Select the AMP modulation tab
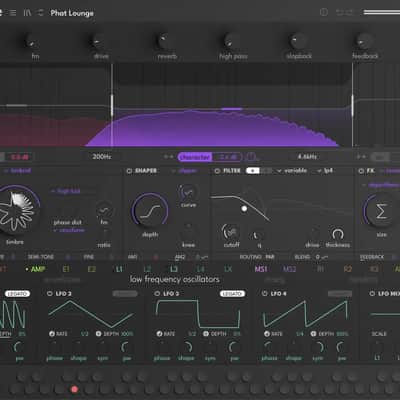Image resolution: width=400 pixels, height=400 pixels. tap(37, 269)
